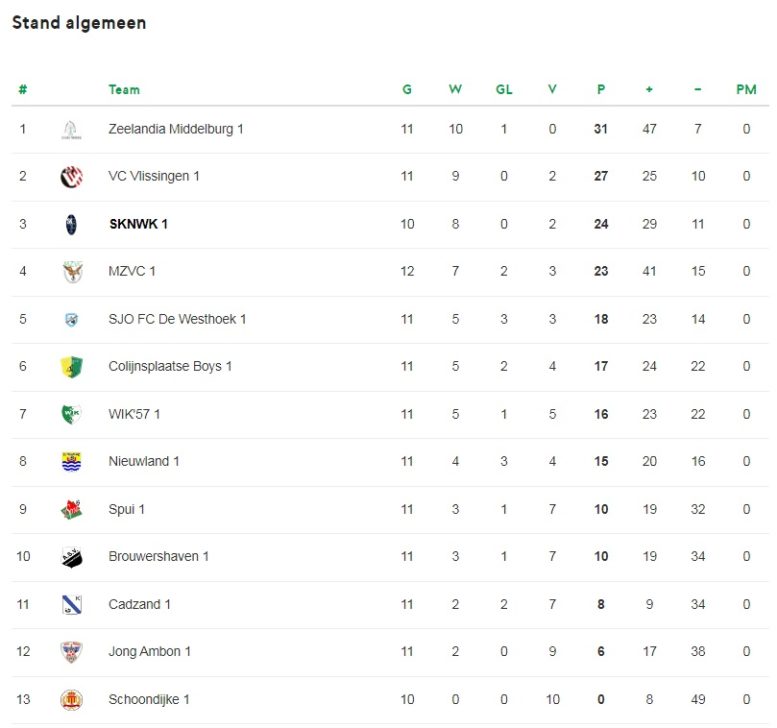Viewport: 777px width, 728px height.
Task: Click the MZVC eagle crest
Action: click(x=72, y=272)
